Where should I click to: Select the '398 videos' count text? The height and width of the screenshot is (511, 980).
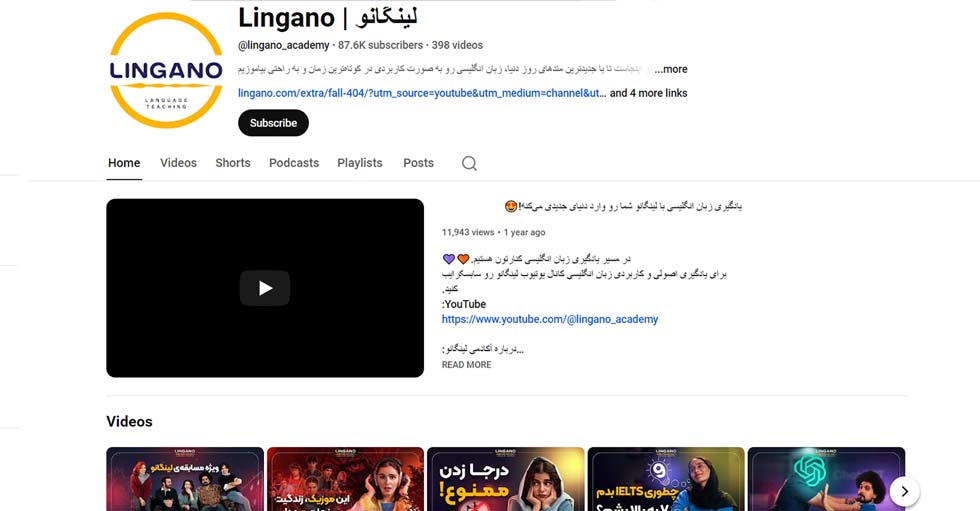coord(457,45)
